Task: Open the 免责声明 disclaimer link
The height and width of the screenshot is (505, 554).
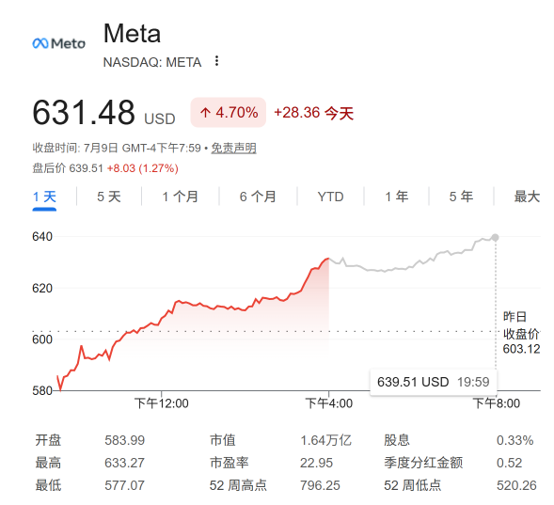Action: (234, 148)
